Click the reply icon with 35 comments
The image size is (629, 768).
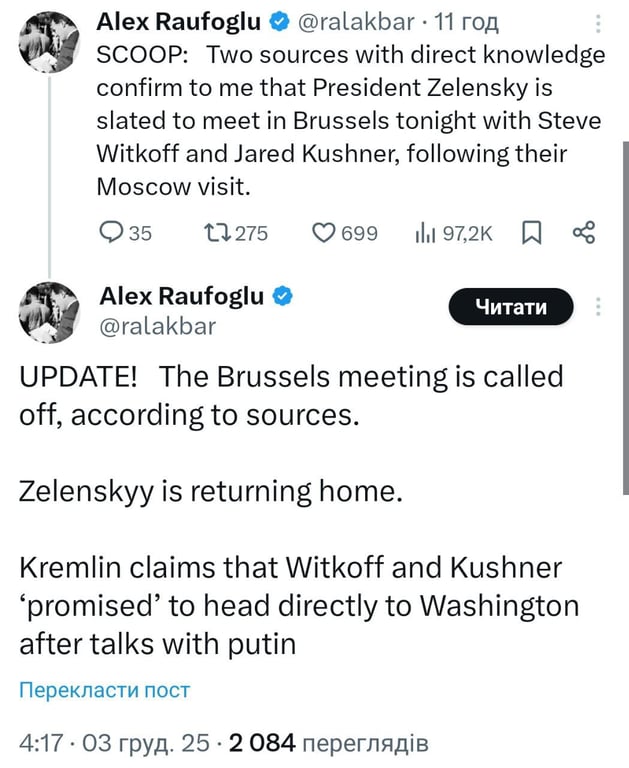pos(112,233)
